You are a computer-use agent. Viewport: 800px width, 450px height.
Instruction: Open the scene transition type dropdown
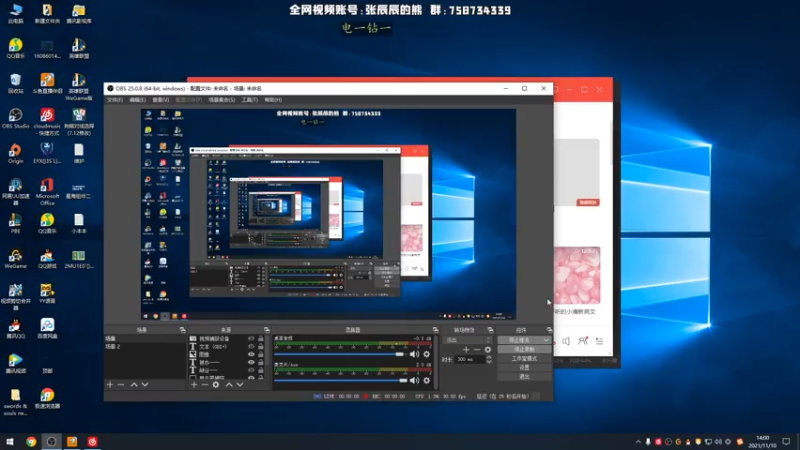point(468,340)
